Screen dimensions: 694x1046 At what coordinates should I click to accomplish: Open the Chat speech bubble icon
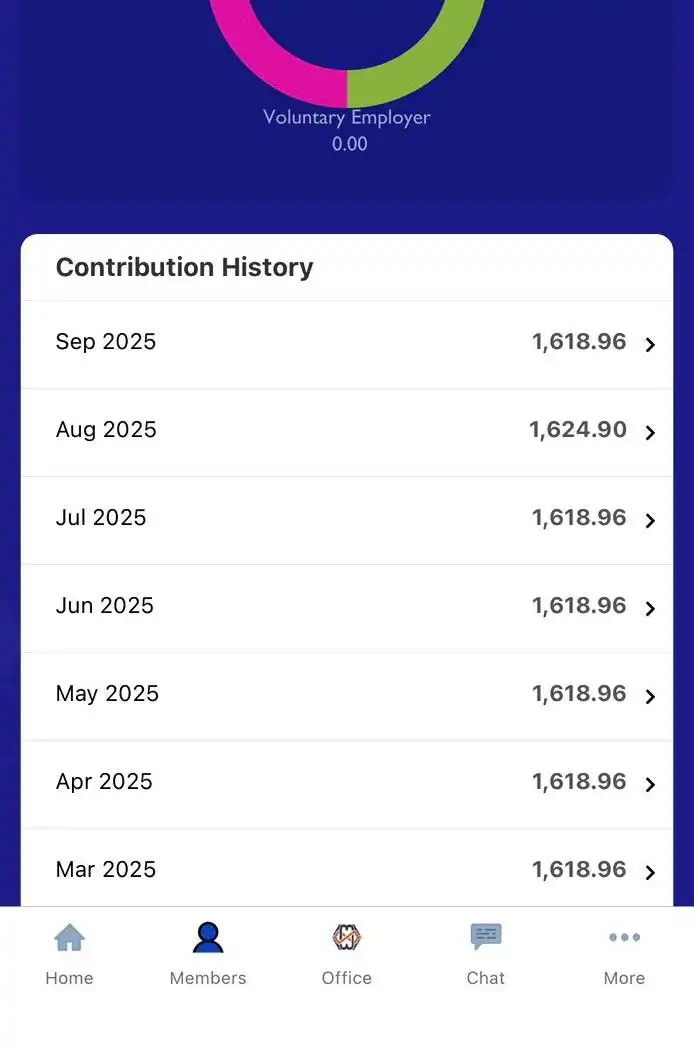coord(486,937)
